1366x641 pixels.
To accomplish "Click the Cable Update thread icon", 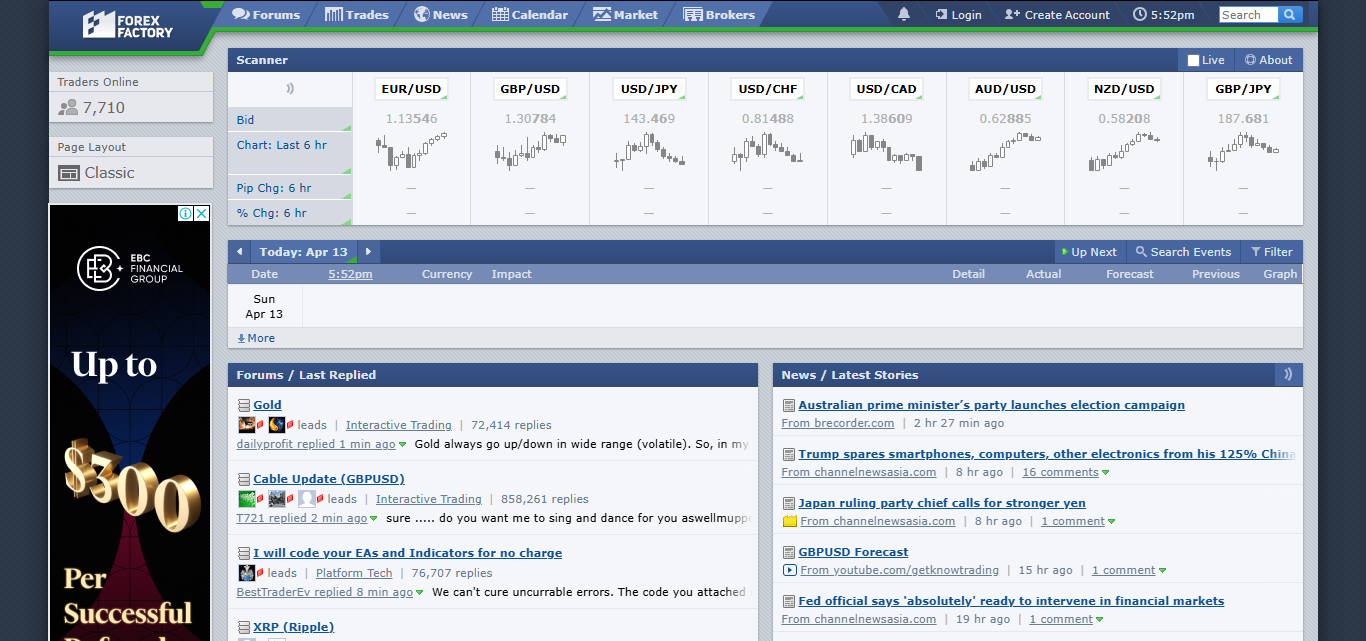I will pos(243,479).
